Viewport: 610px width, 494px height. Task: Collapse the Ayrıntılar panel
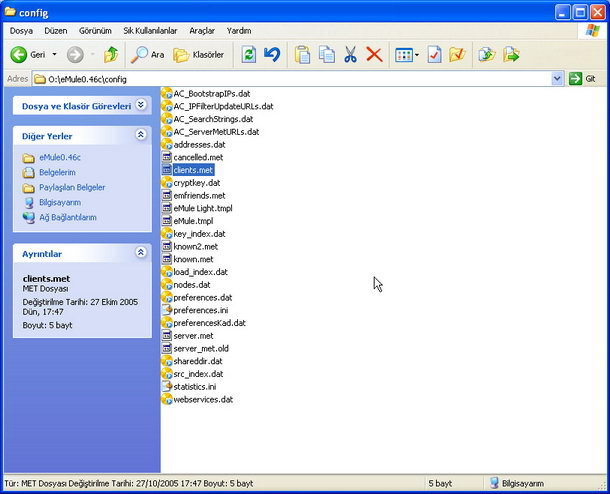pos(141,252)
